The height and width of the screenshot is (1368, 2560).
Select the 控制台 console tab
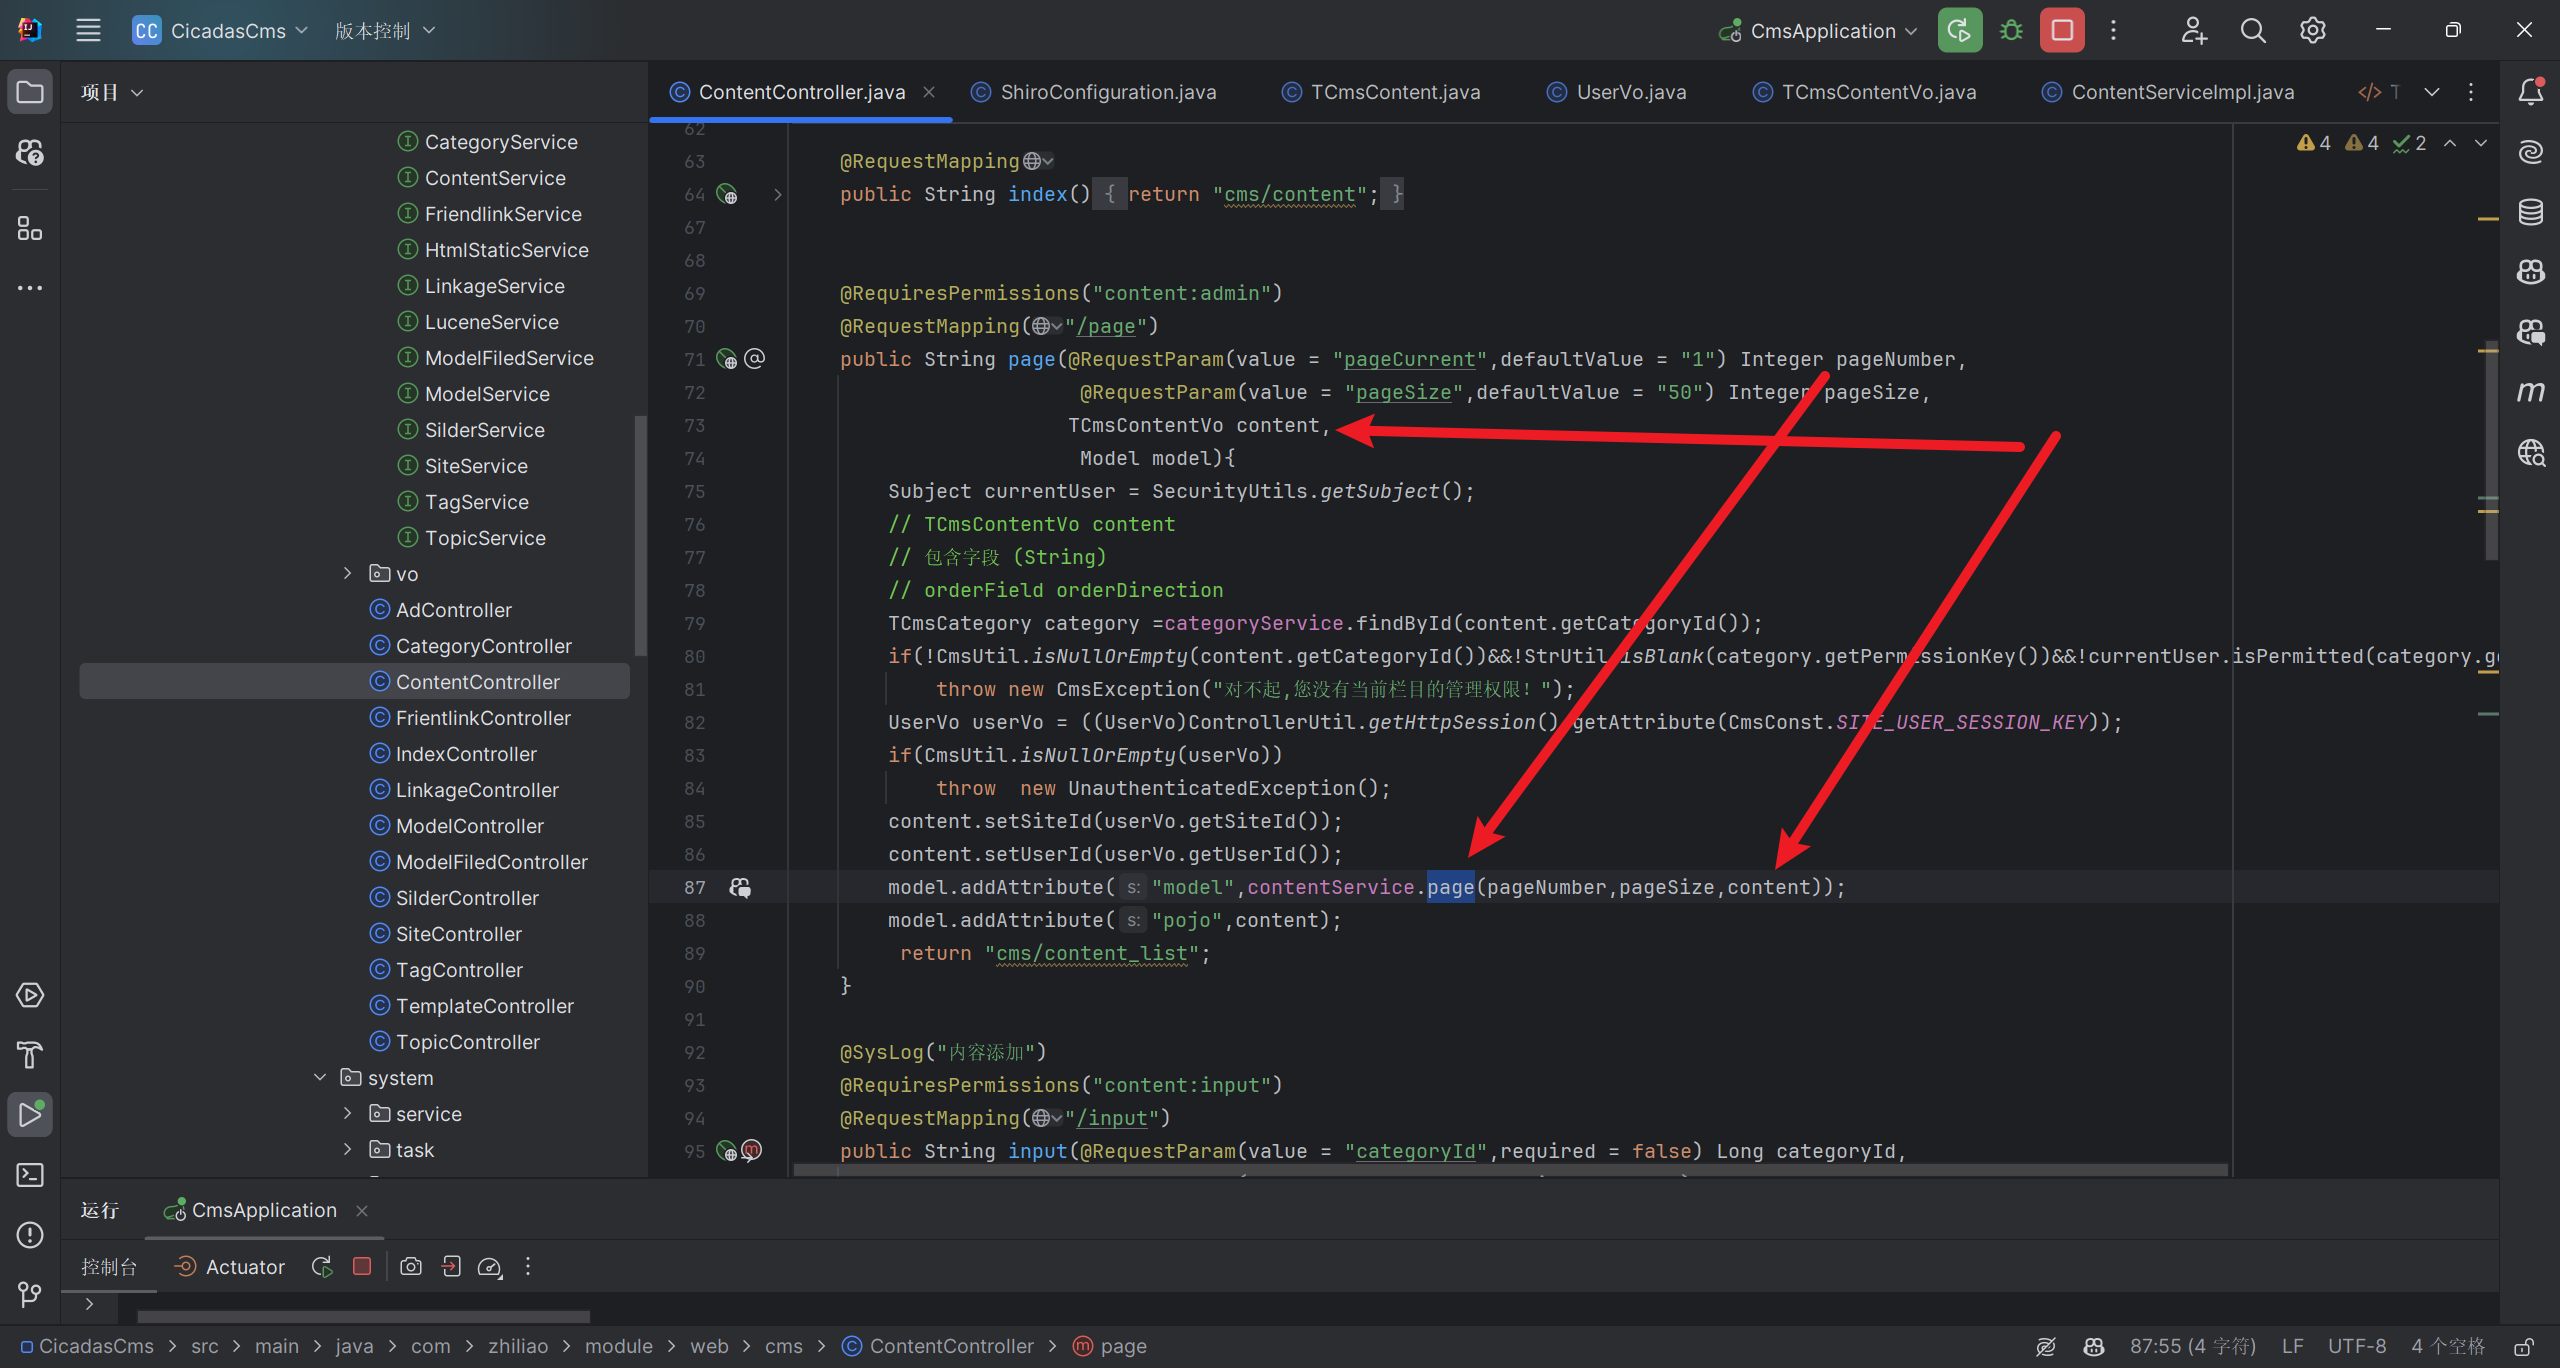109,1267
